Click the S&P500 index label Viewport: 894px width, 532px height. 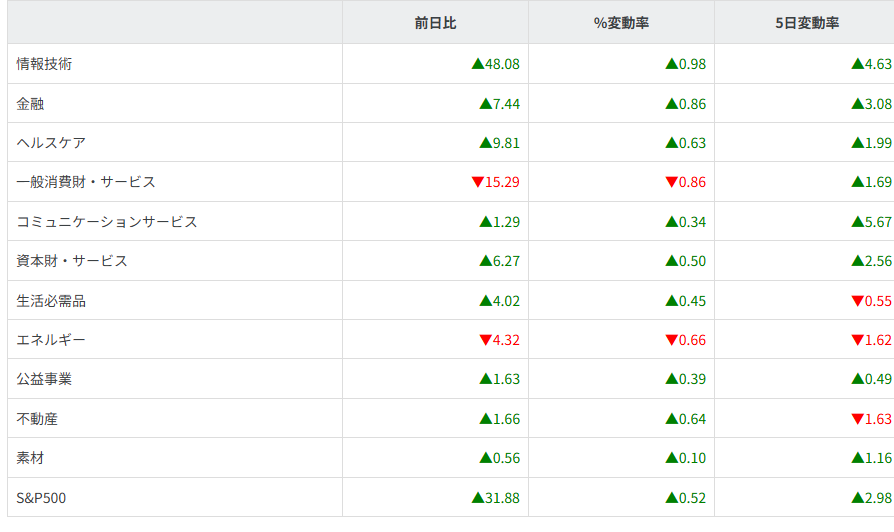41,498
